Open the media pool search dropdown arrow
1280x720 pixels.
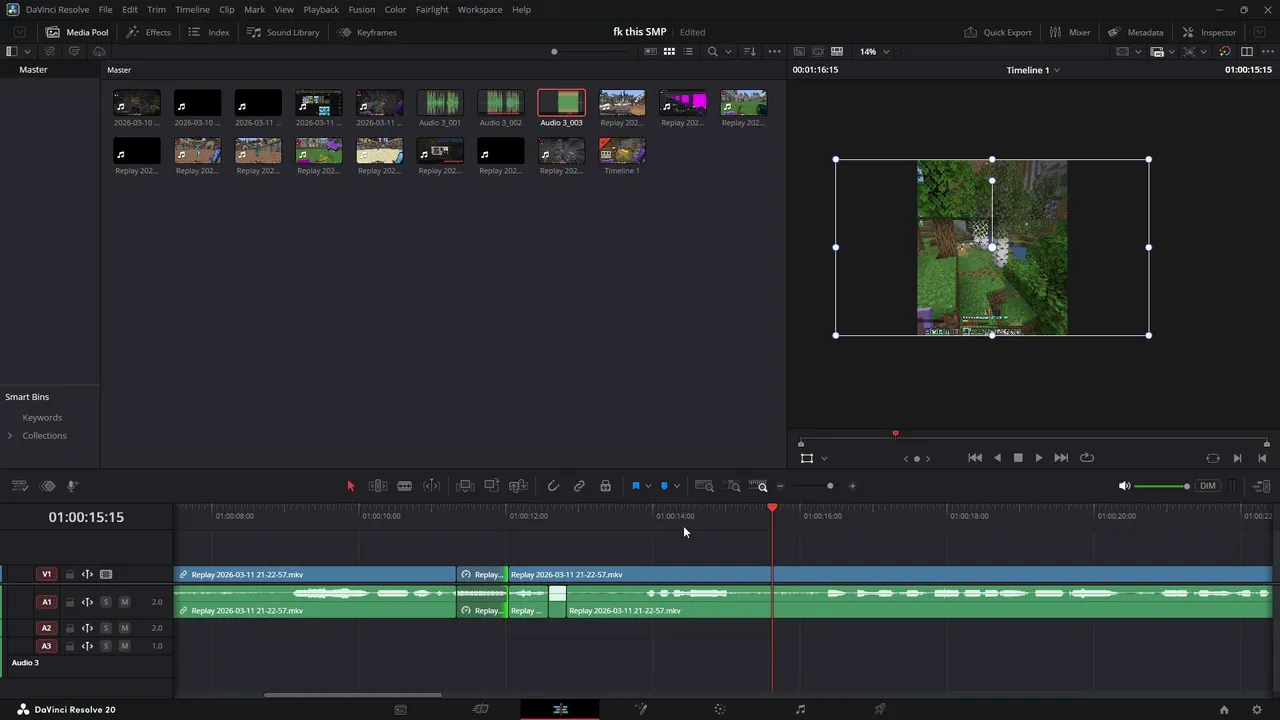coord(728,51)
